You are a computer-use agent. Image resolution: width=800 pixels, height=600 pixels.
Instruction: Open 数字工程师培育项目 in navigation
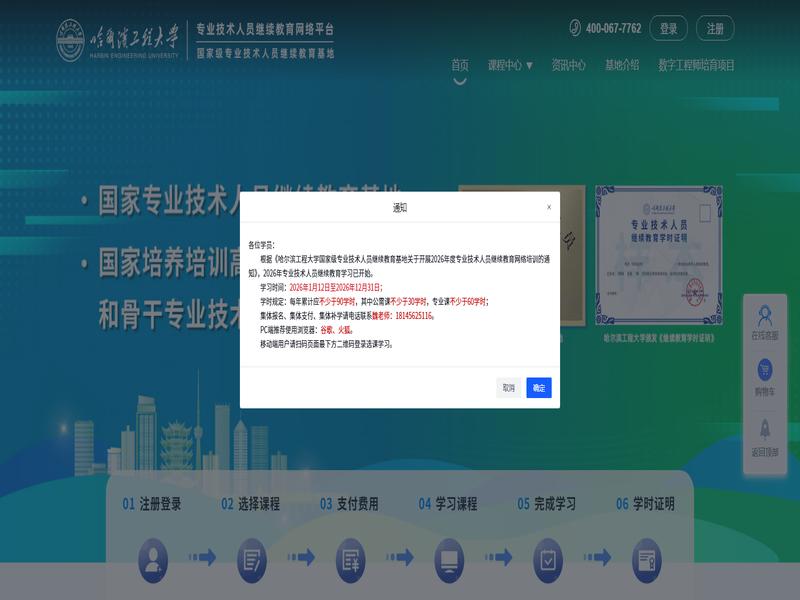coord(696,65)
